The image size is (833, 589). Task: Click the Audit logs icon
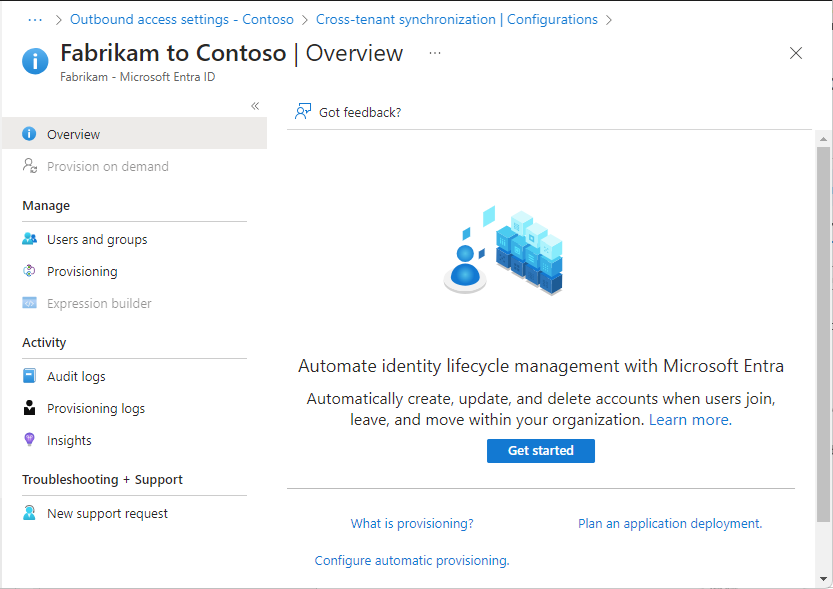(x=31, y=376)
